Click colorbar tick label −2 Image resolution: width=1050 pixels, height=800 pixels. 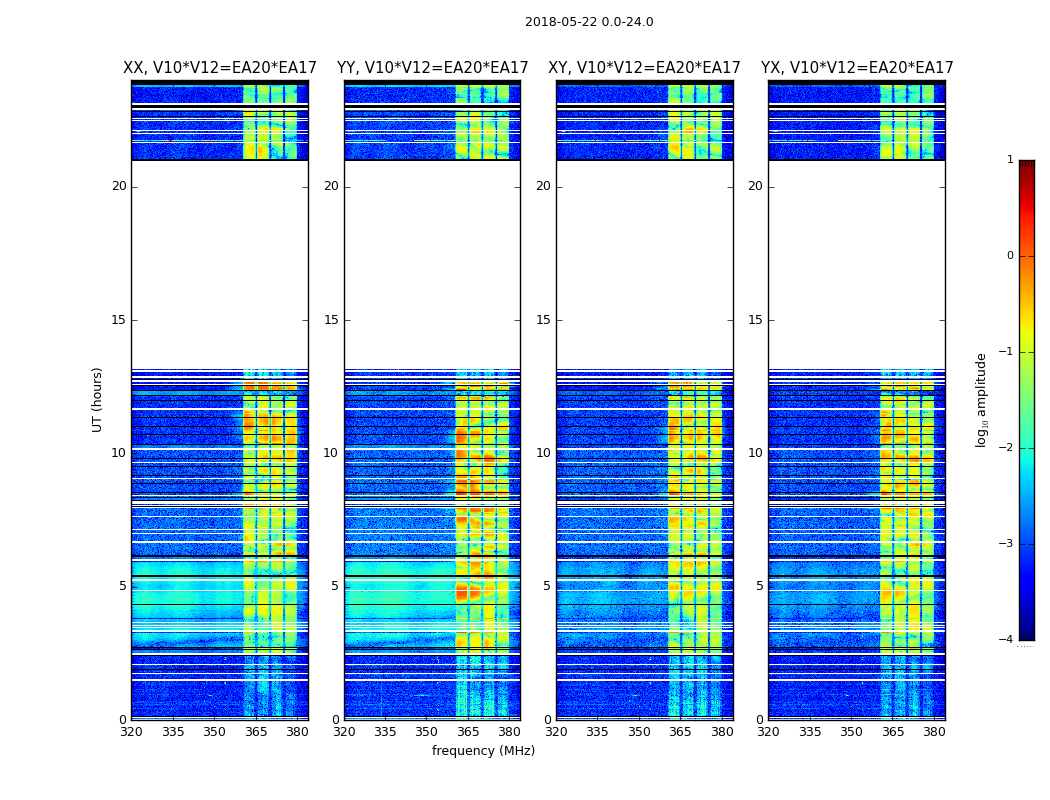(x=1006, y=447)
